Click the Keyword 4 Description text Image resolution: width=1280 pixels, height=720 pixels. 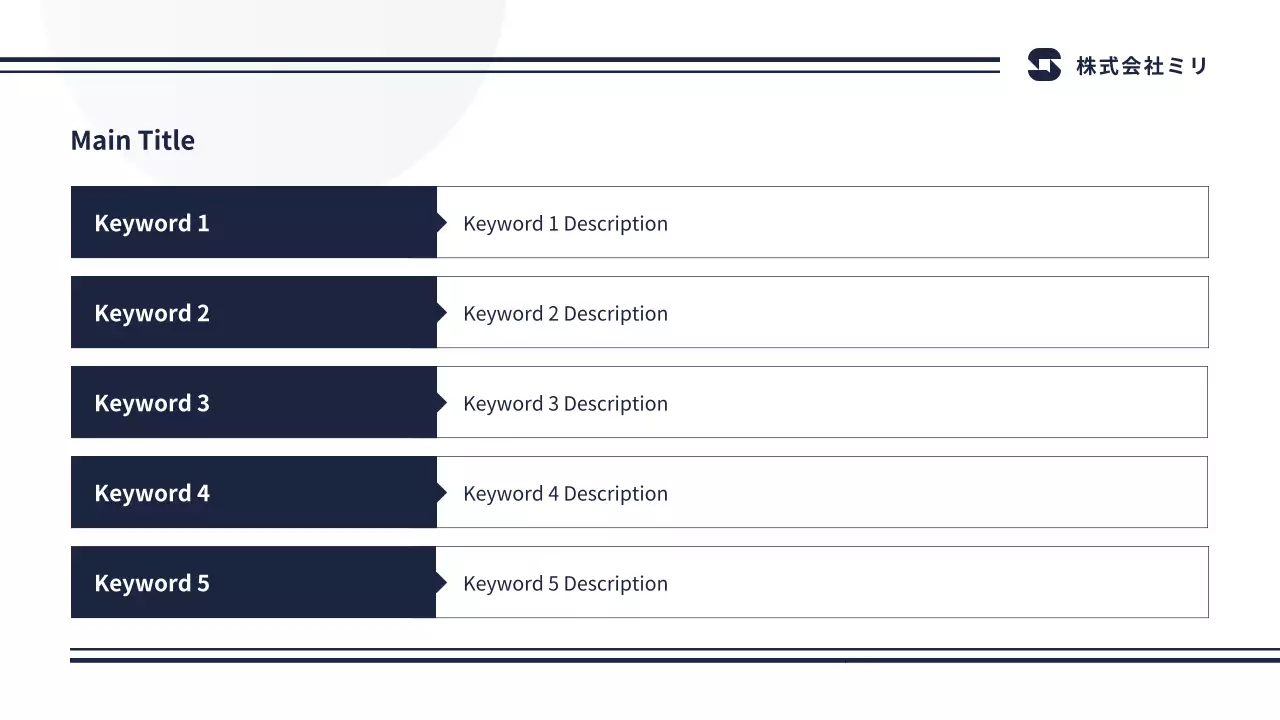[x=565, y=493]
